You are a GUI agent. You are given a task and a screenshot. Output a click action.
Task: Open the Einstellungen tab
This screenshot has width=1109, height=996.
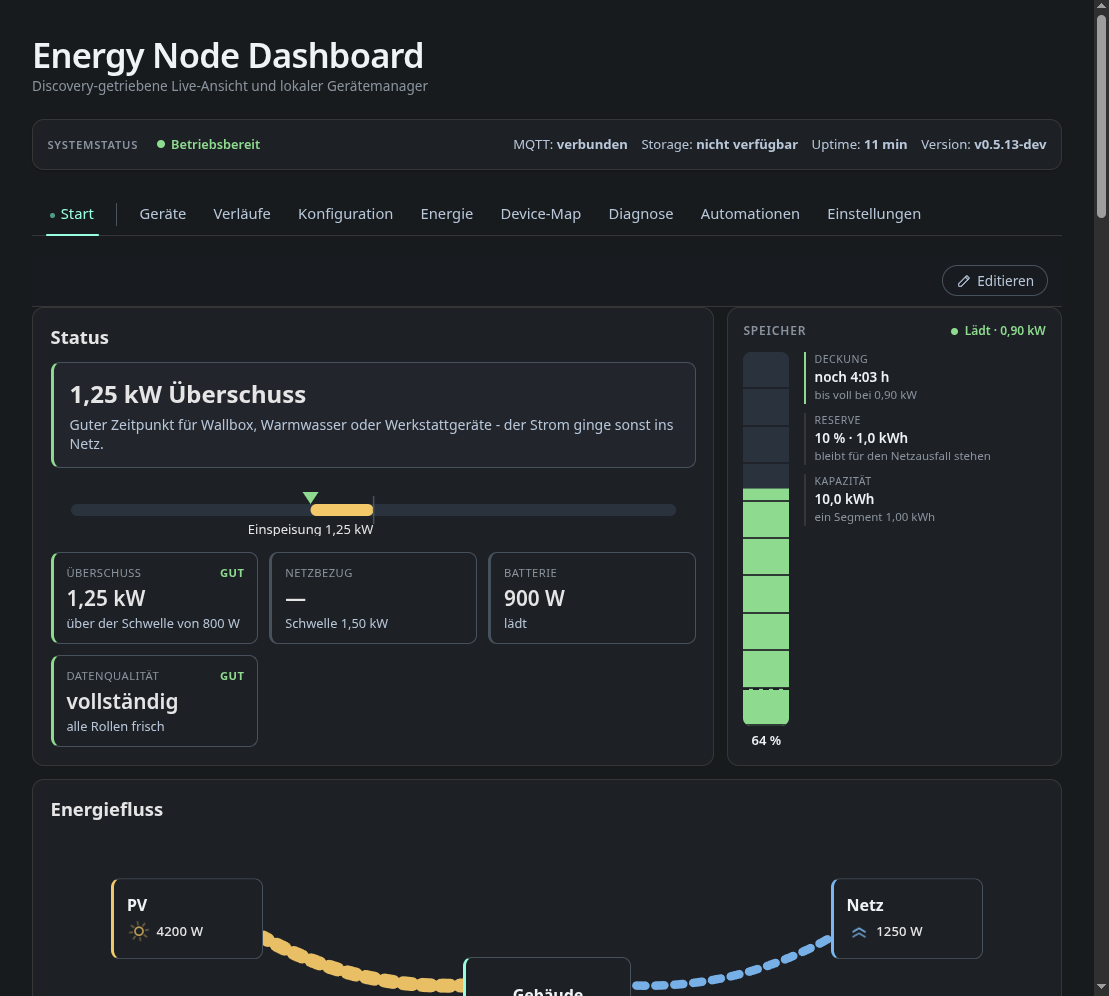coord(874,214)
